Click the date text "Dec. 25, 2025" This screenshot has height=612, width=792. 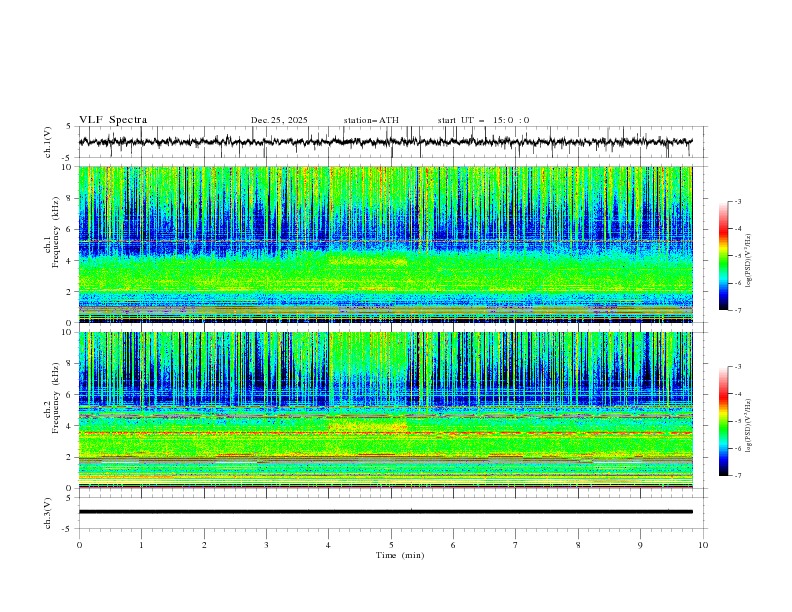point(279,120)
